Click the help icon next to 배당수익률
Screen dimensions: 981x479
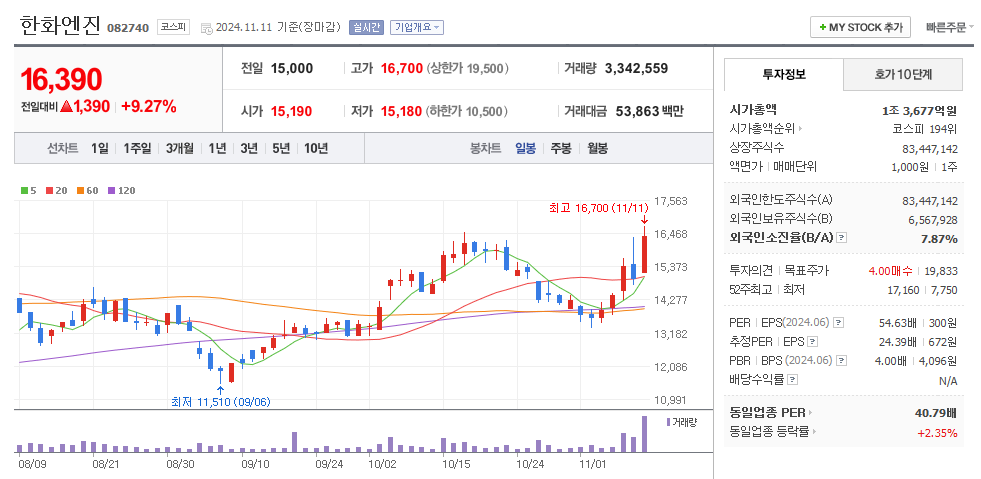click(792, 380)
